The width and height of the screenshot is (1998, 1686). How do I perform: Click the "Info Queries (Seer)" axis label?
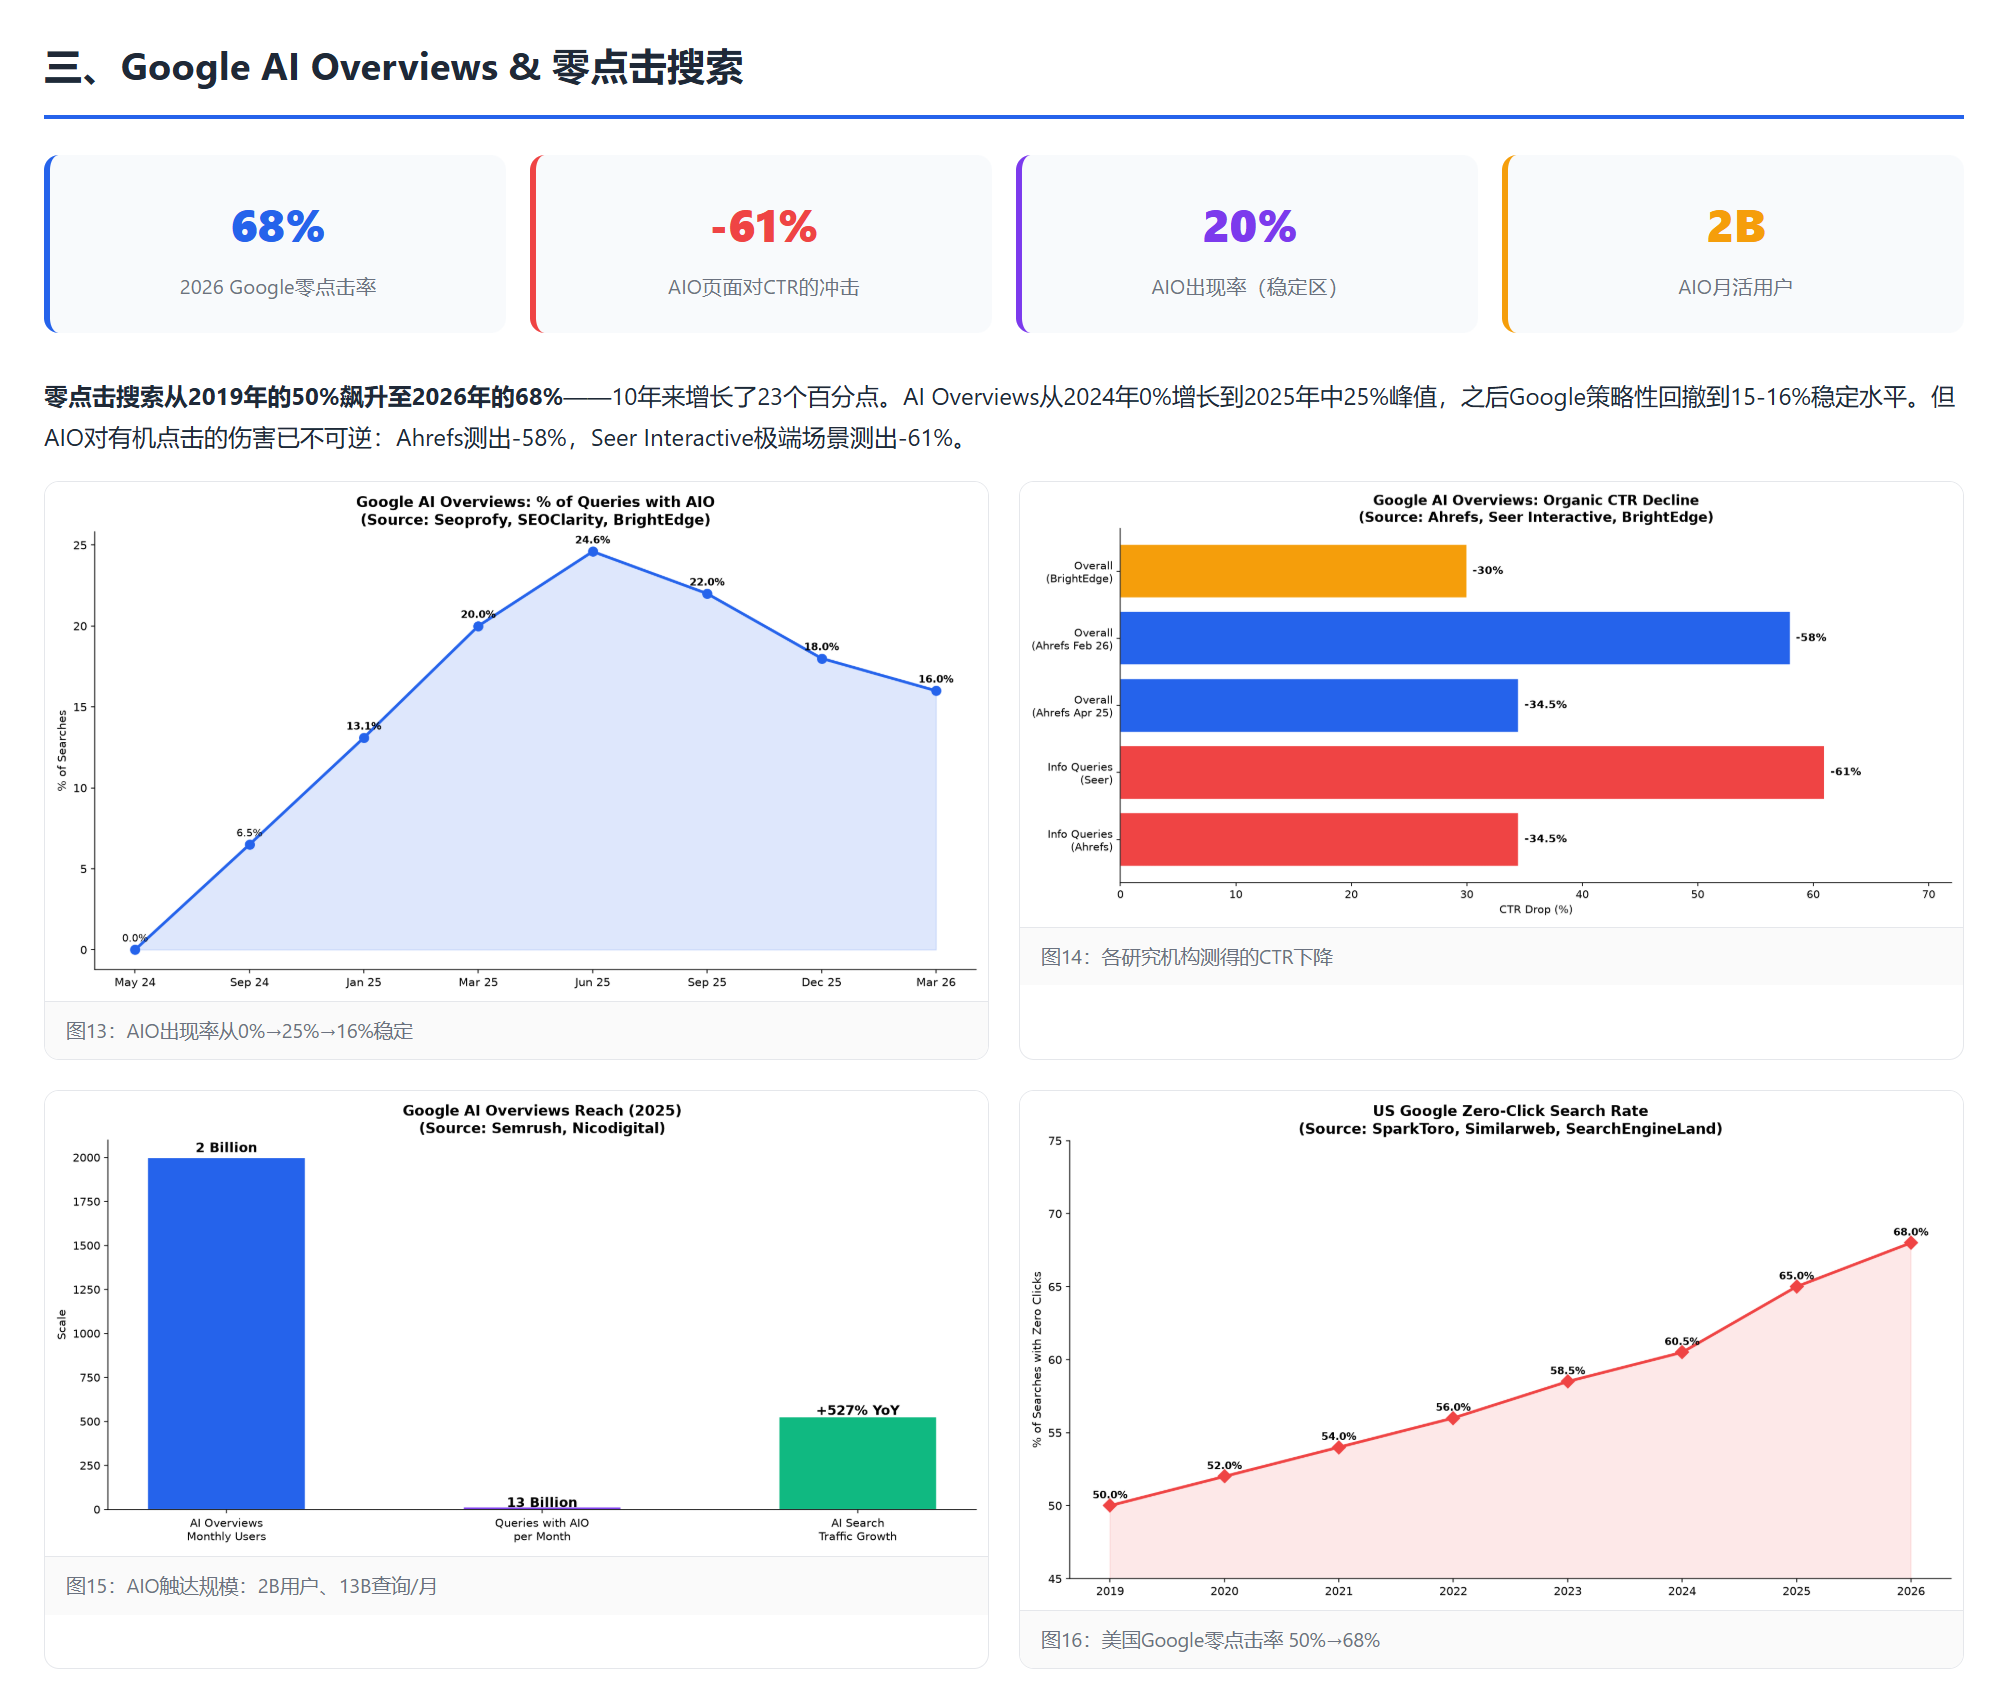pos(1080,773)
